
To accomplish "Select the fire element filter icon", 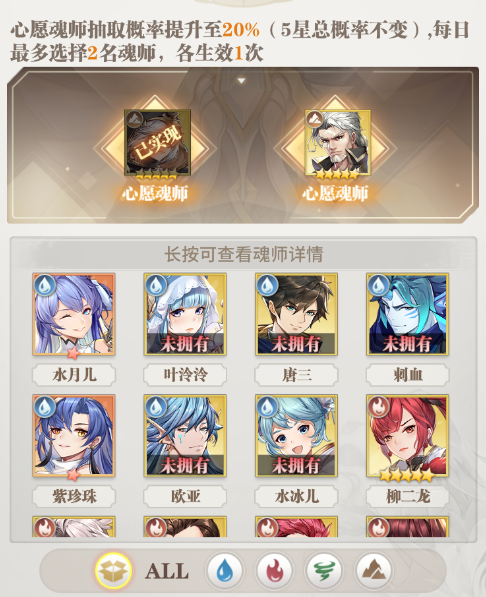I will 274,570.
